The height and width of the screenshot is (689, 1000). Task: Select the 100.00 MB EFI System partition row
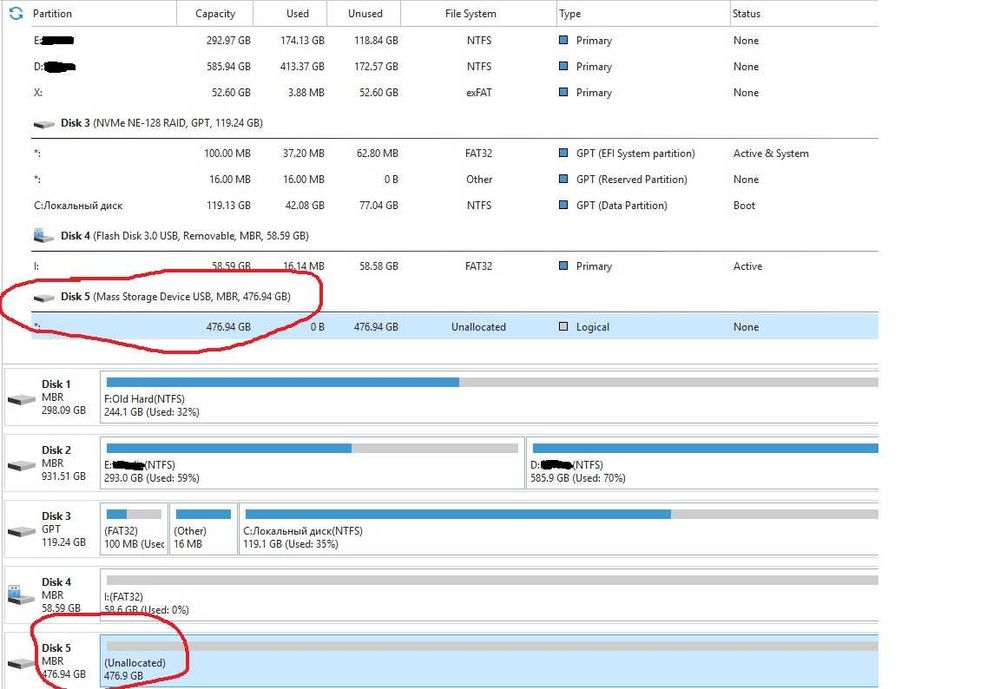tap(455, 153)
